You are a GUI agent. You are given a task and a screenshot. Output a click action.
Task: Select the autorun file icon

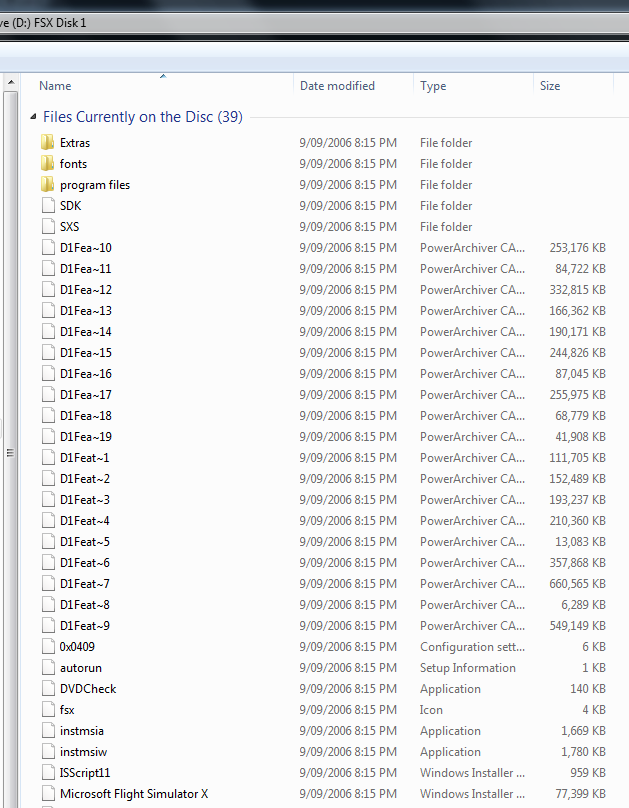[48, 667]
